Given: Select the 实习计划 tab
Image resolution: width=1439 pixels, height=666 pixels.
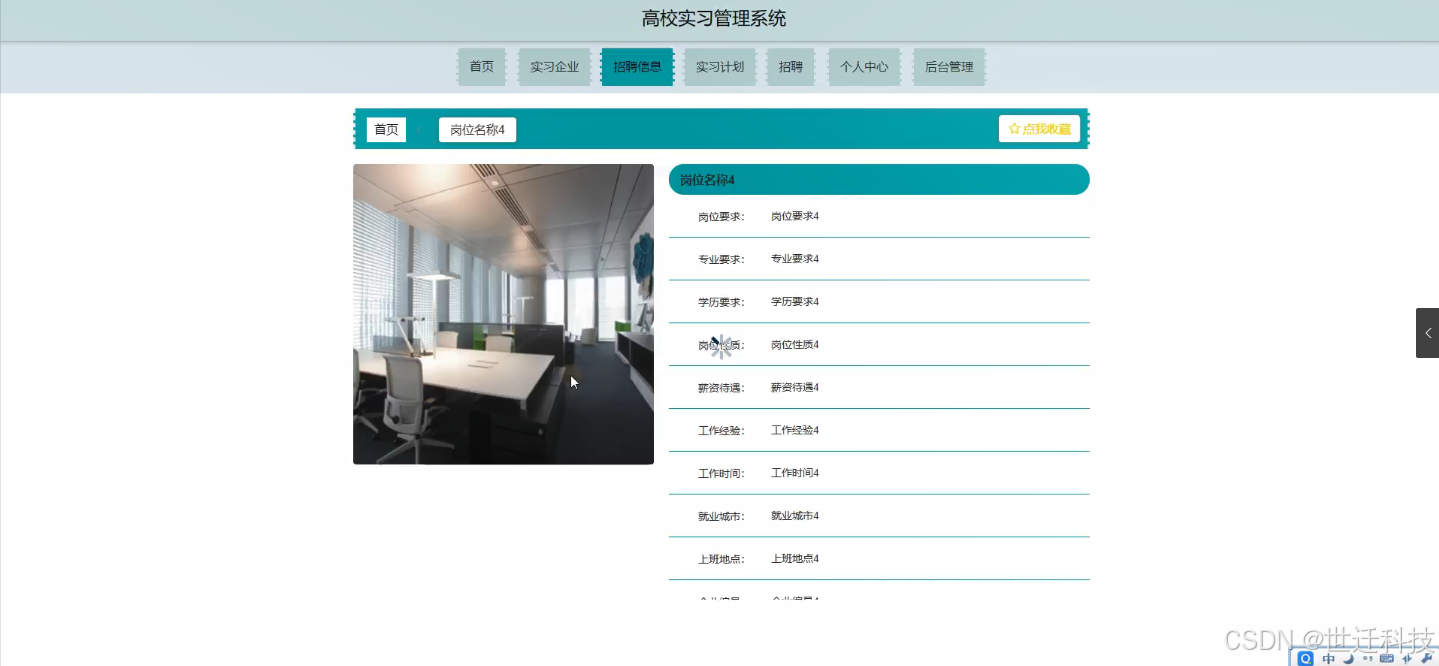Looking at the screenshot, I should point(719,66).
